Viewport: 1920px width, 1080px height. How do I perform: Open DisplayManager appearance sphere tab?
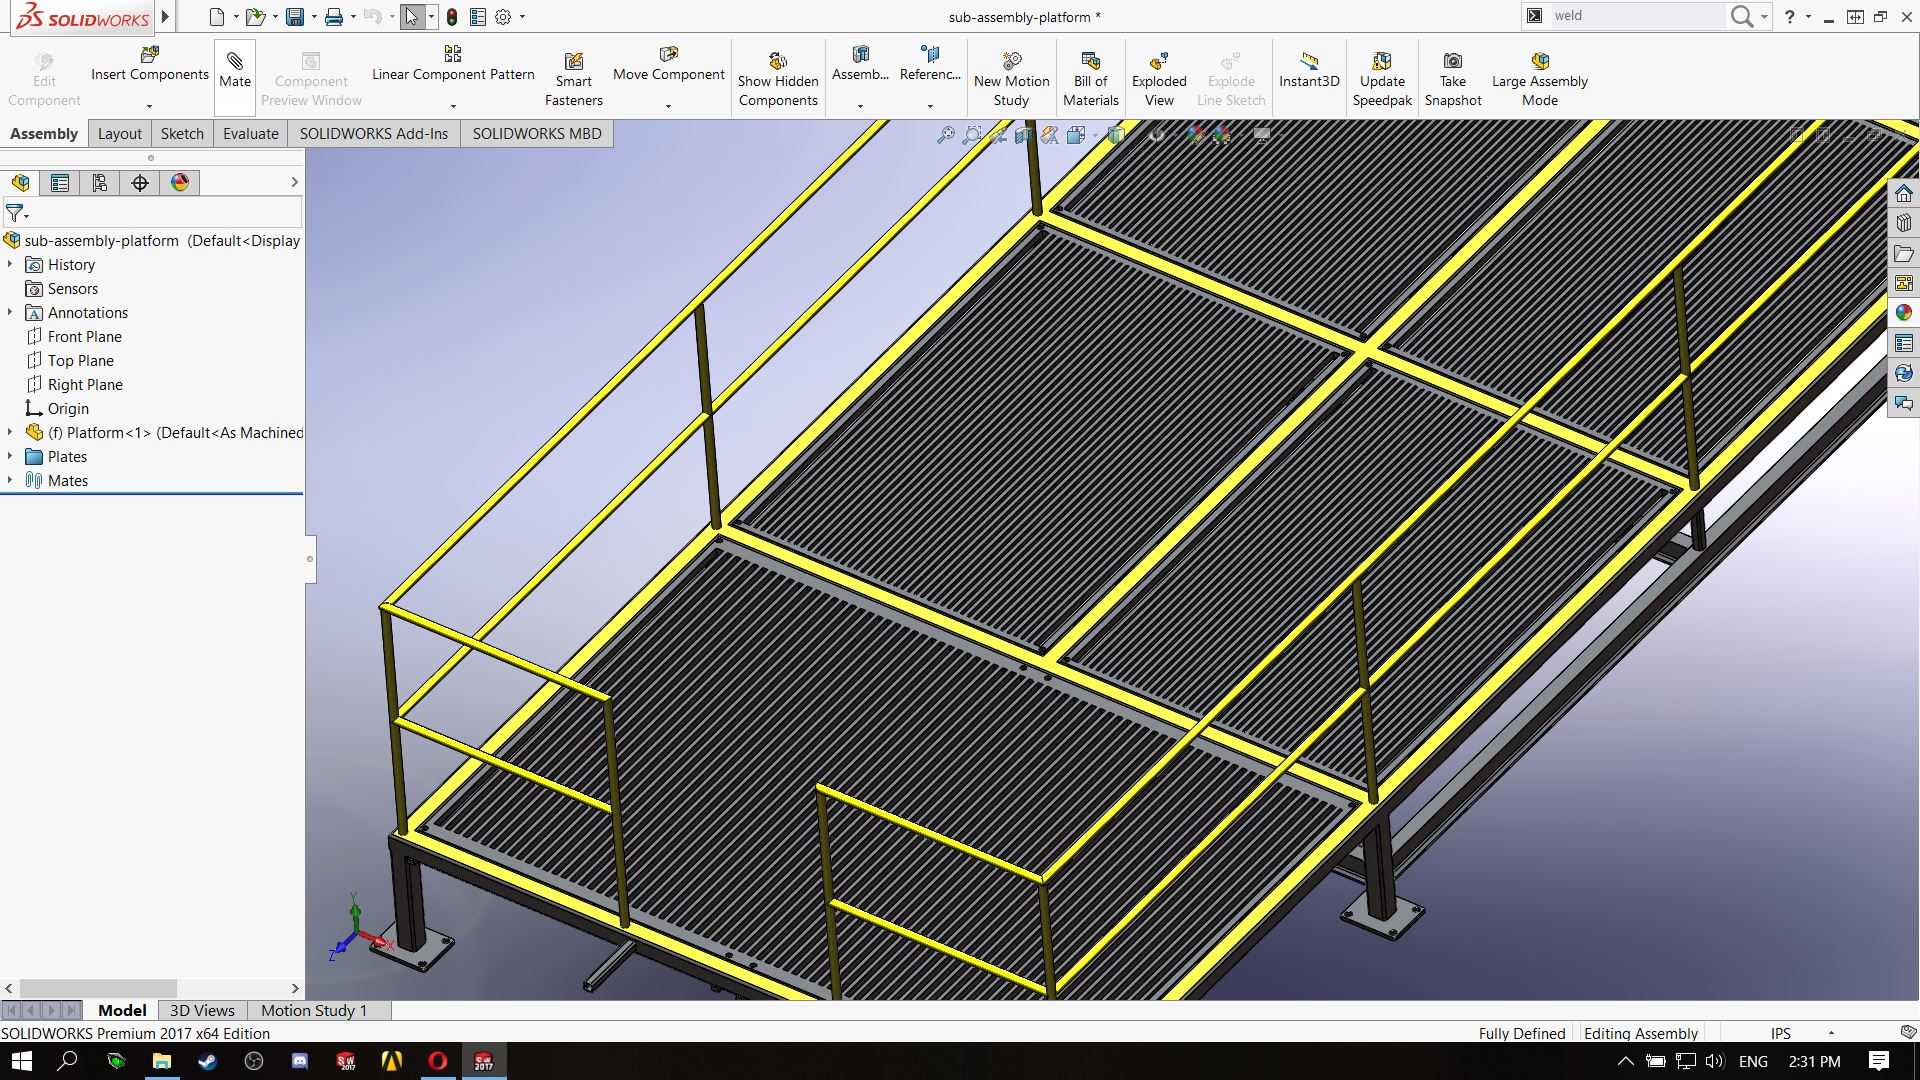tap(180, 183)
